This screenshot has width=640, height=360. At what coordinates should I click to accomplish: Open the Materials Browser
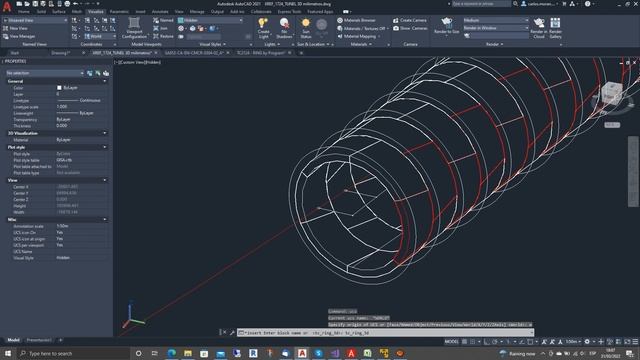[x=356, y=20]
